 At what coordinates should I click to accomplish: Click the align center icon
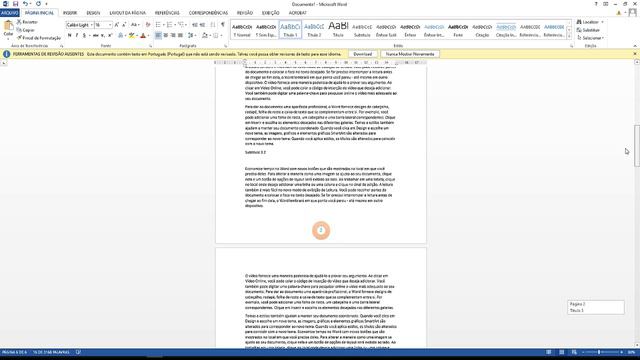166,36
